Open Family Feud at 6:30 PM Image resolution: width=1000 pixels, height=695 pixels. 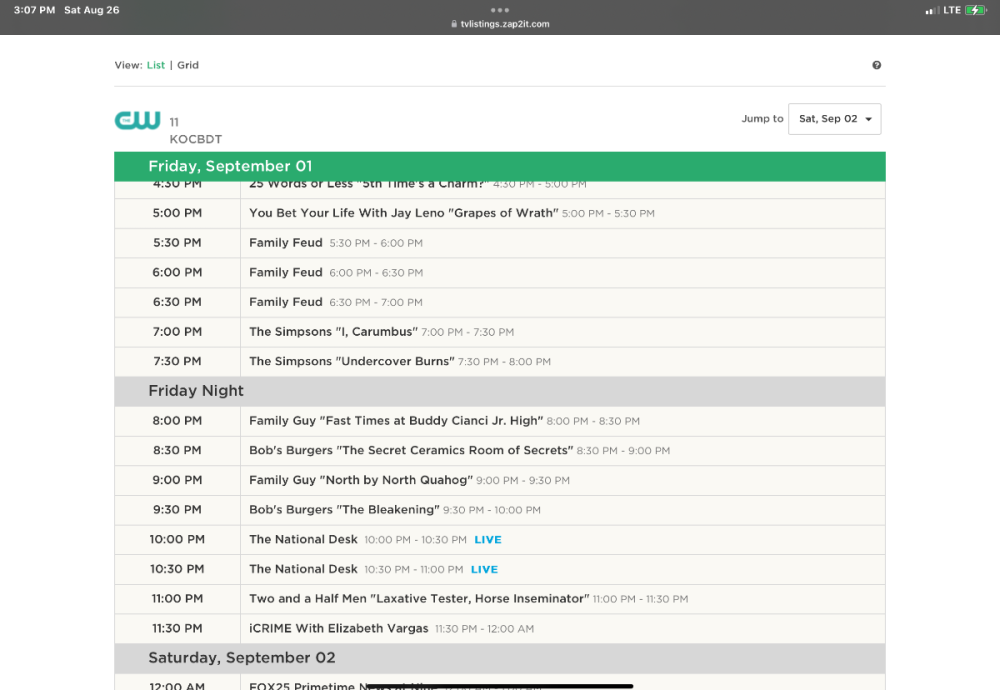click(286, 302)
